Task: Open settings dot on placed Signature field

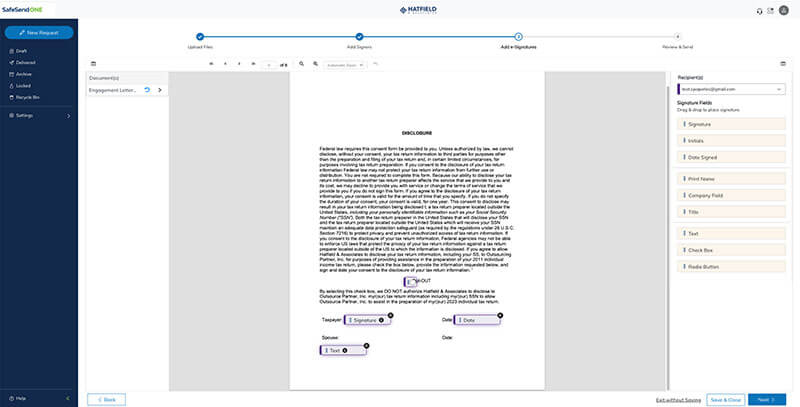Action: click(x=381, y=320)
